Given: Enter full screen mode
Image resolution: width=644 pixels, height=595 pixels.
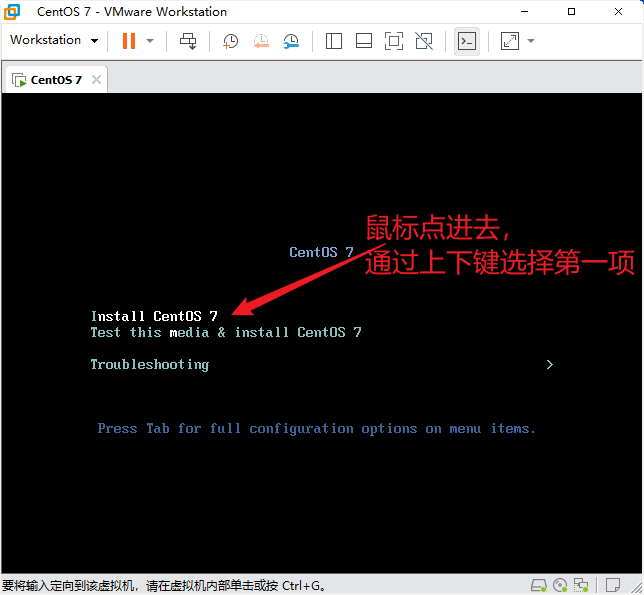Looking at the screenshot, I should 394,41.
